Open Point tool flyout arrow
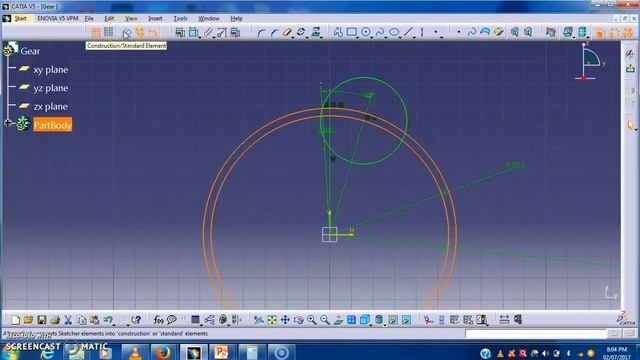This screenshot has width=640, height=360. 442,37
